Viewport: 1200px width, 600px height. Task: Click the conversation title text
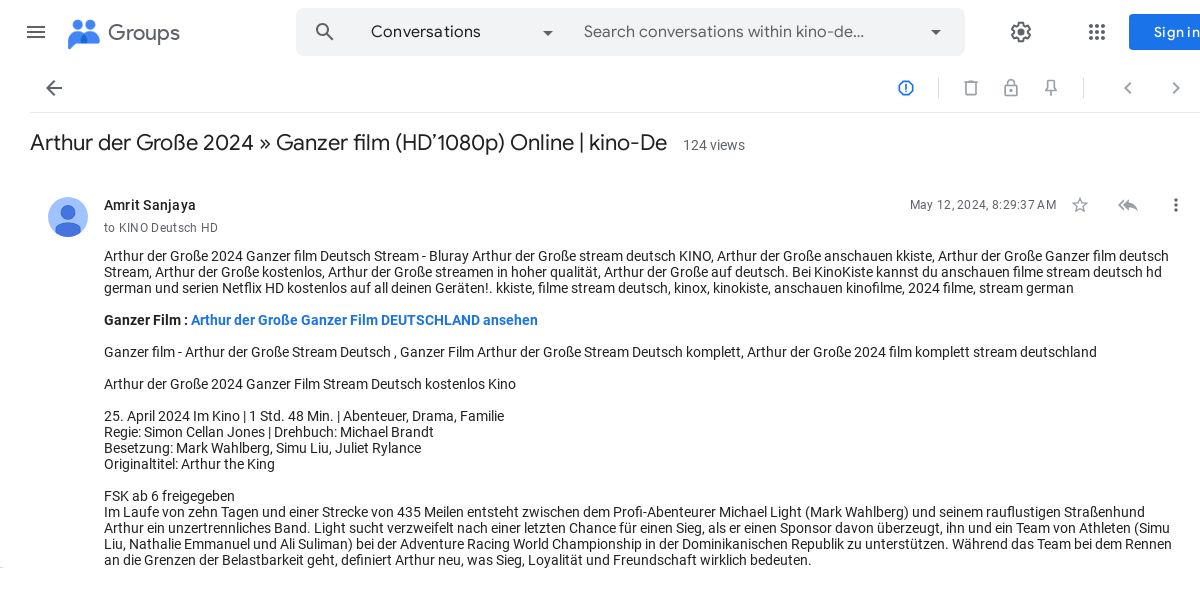[x=348, y=143]
